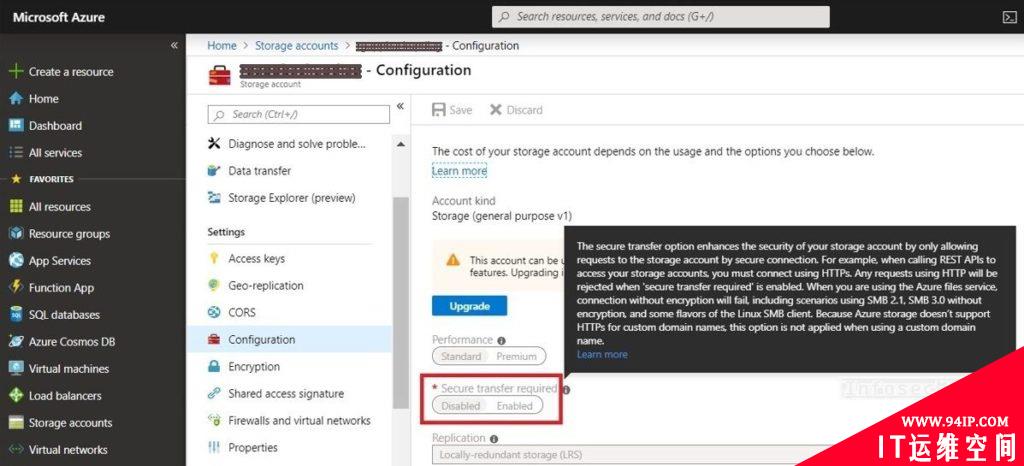Viewport: 1024px width, 466px height.
Task: Collapse the left portal sidebar
Action: (174, 45)
